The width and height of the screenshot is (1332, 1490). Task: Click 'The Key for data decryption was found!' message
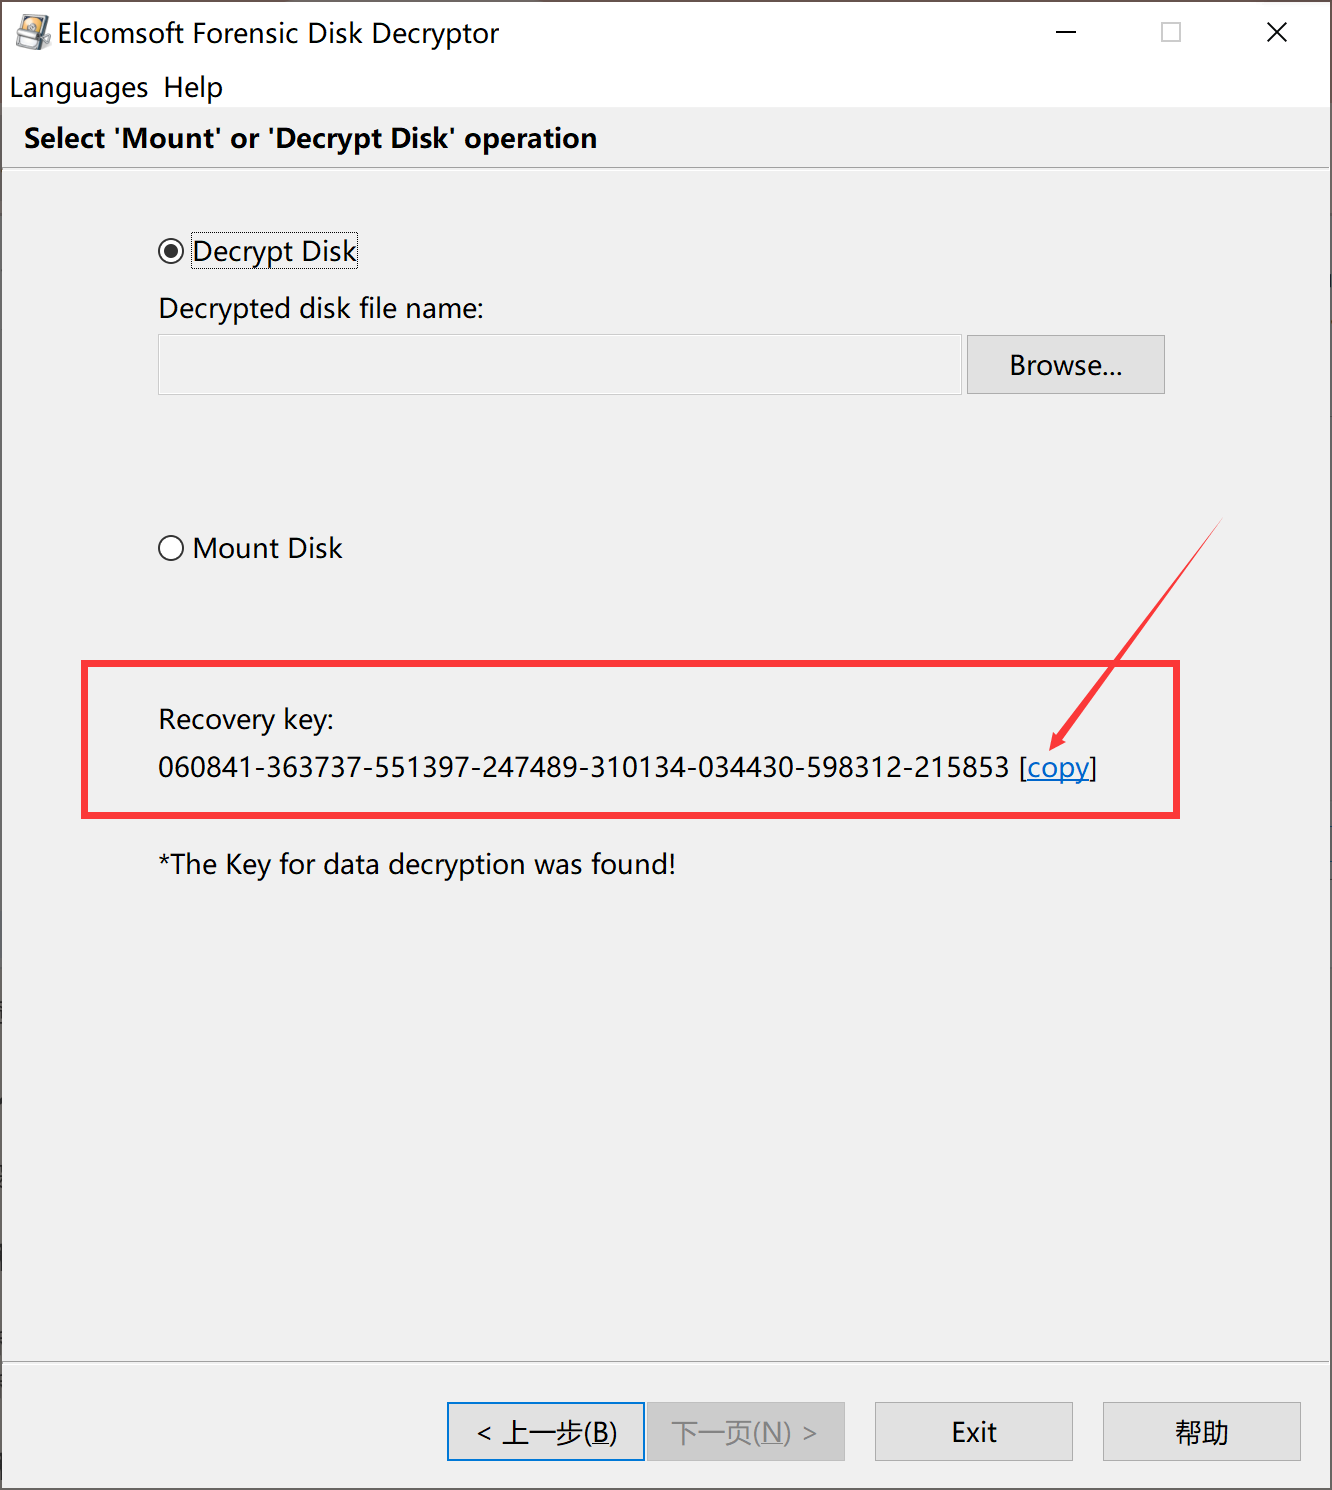[x=417, y=864]
